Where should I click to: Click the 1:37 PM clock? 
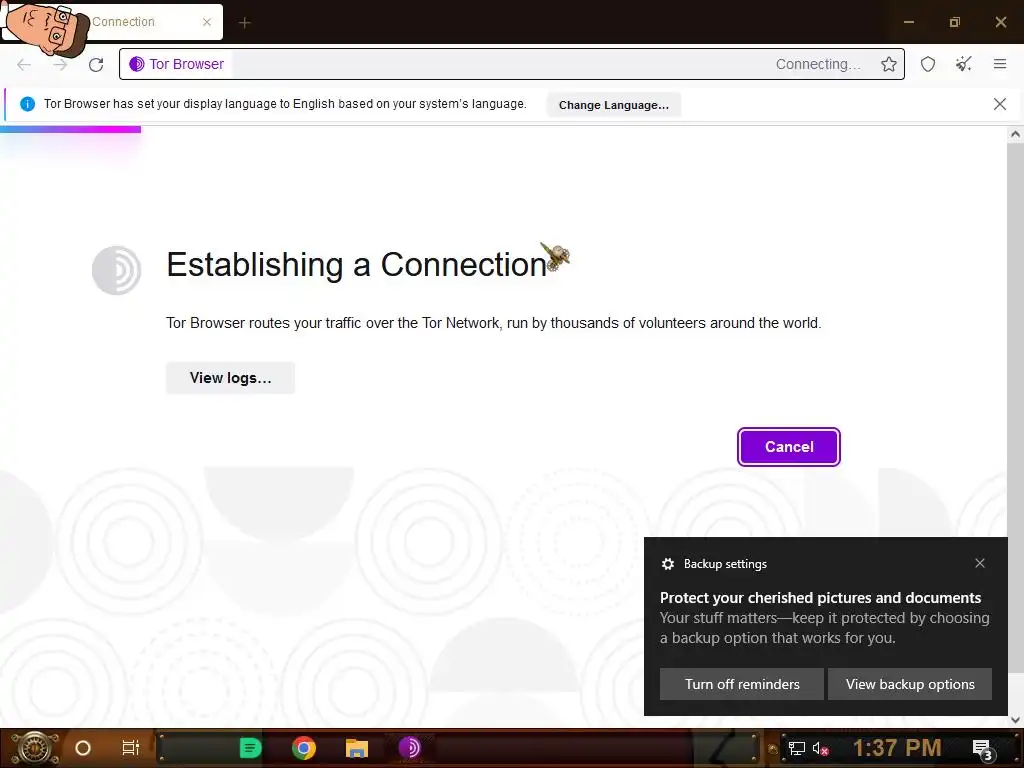[897, 748]
